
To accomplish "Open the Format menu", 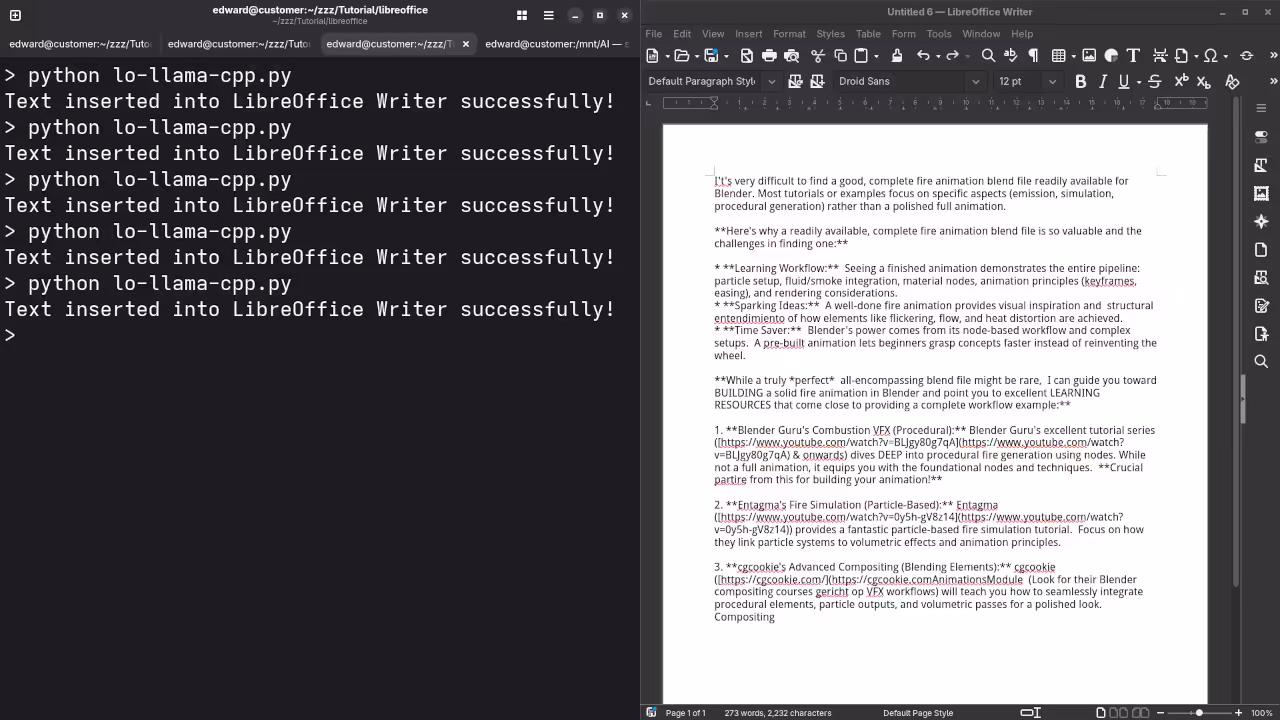I will point(789,33).
